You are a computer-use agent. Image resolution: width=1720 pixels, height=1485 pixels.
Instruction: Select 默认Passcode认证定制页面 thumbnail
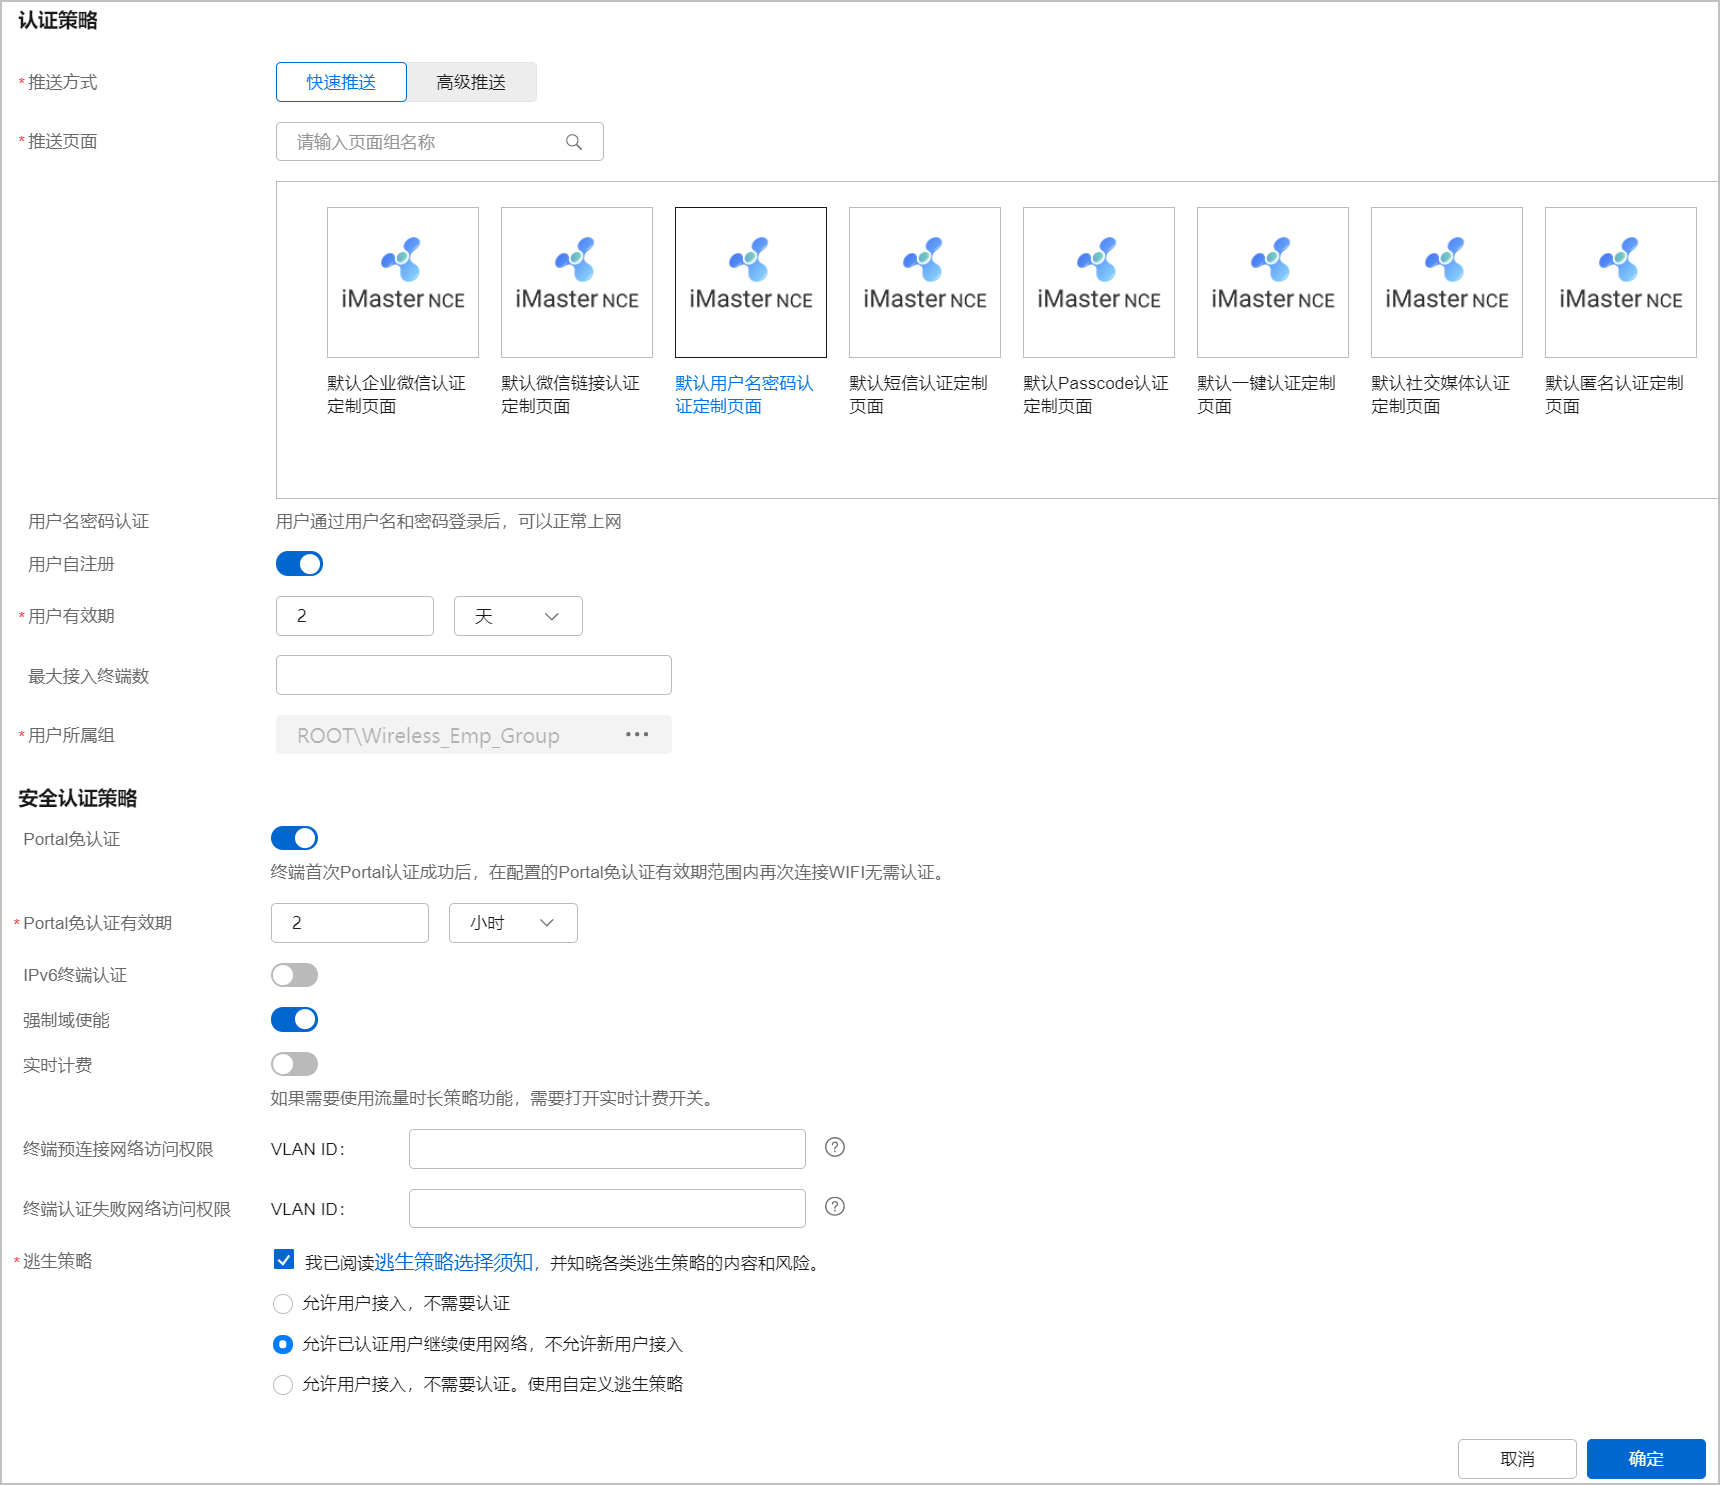point(1099,282)
